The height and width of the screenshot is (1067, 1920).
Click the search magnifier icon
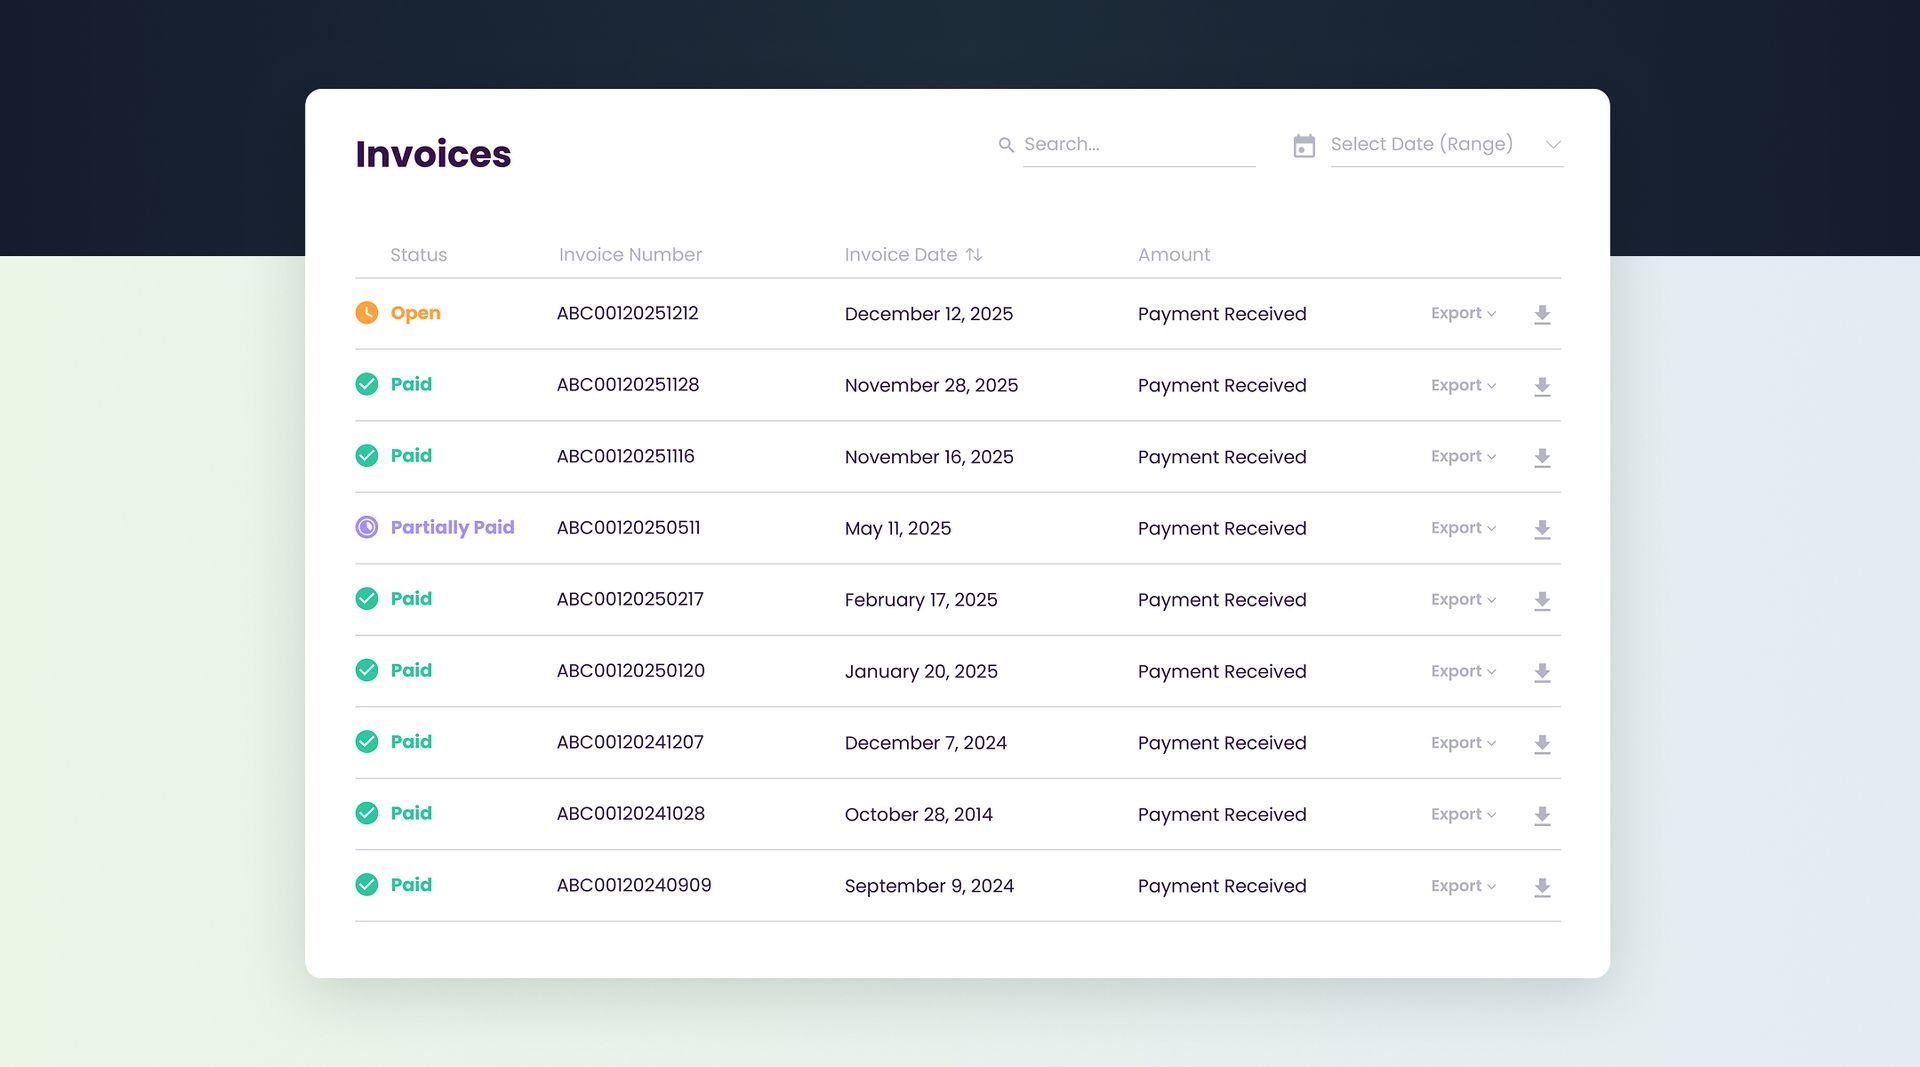[x=1006, y=144]
